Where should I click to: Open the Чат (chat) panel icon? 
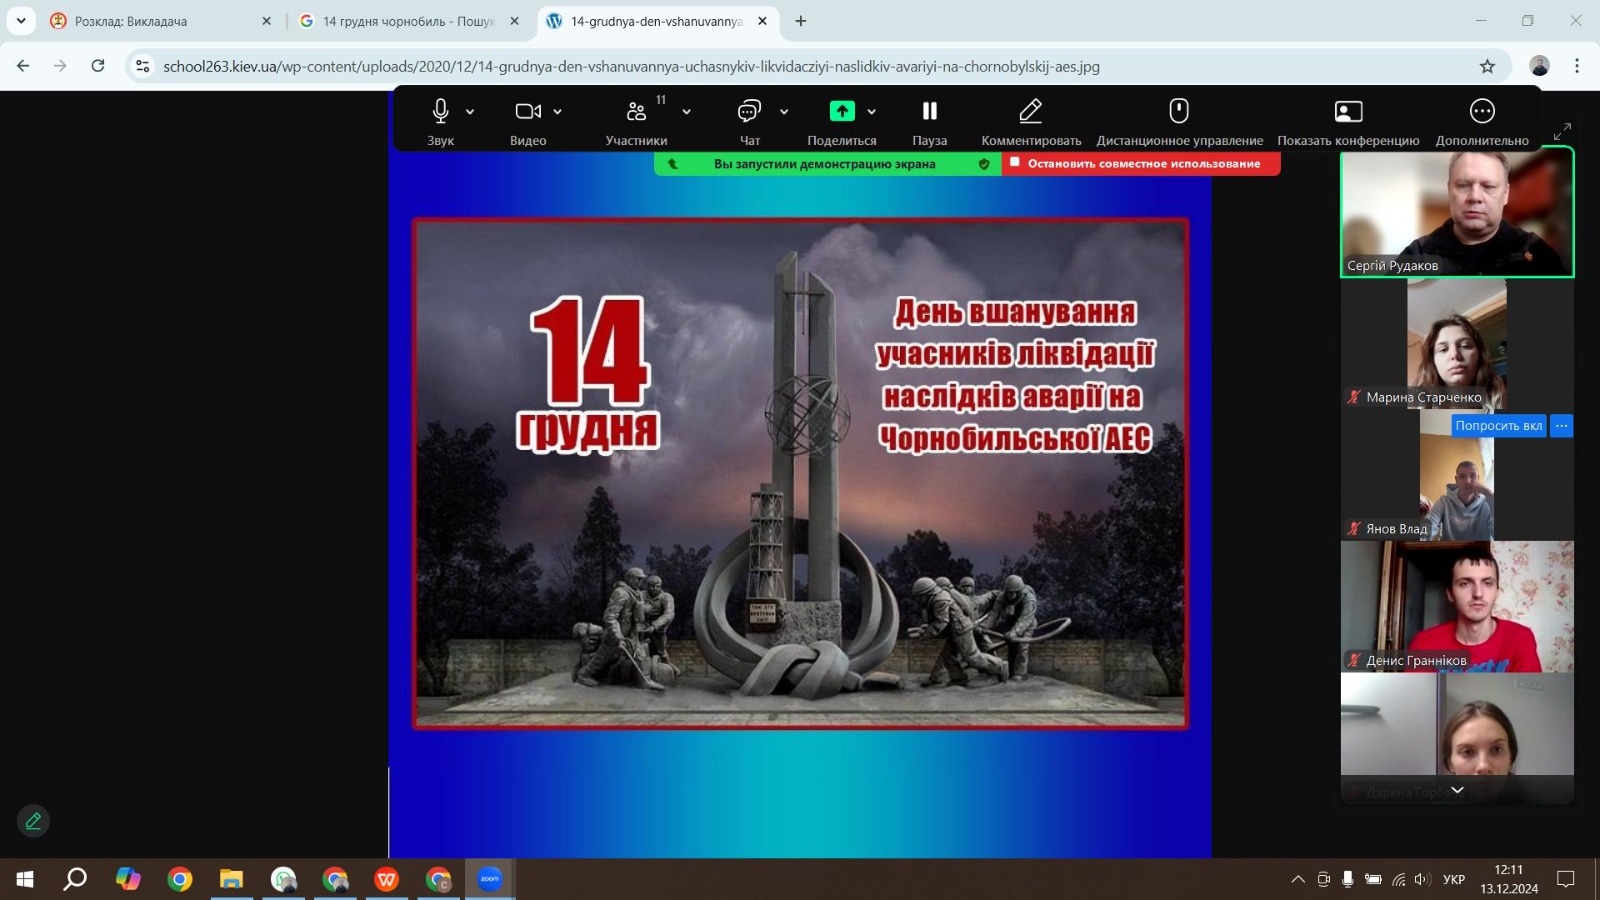749,112
